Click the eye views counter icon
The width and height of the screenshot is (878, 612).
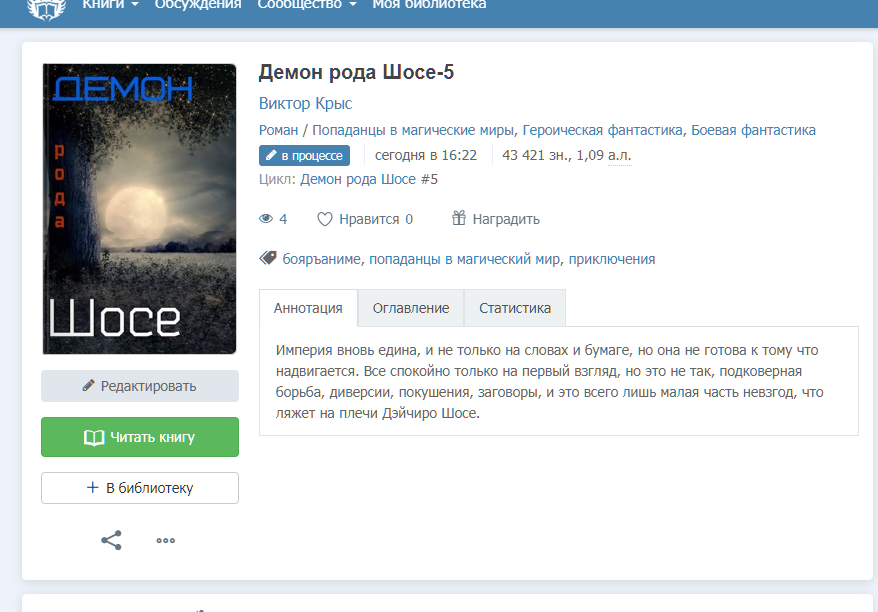[266, 219]
